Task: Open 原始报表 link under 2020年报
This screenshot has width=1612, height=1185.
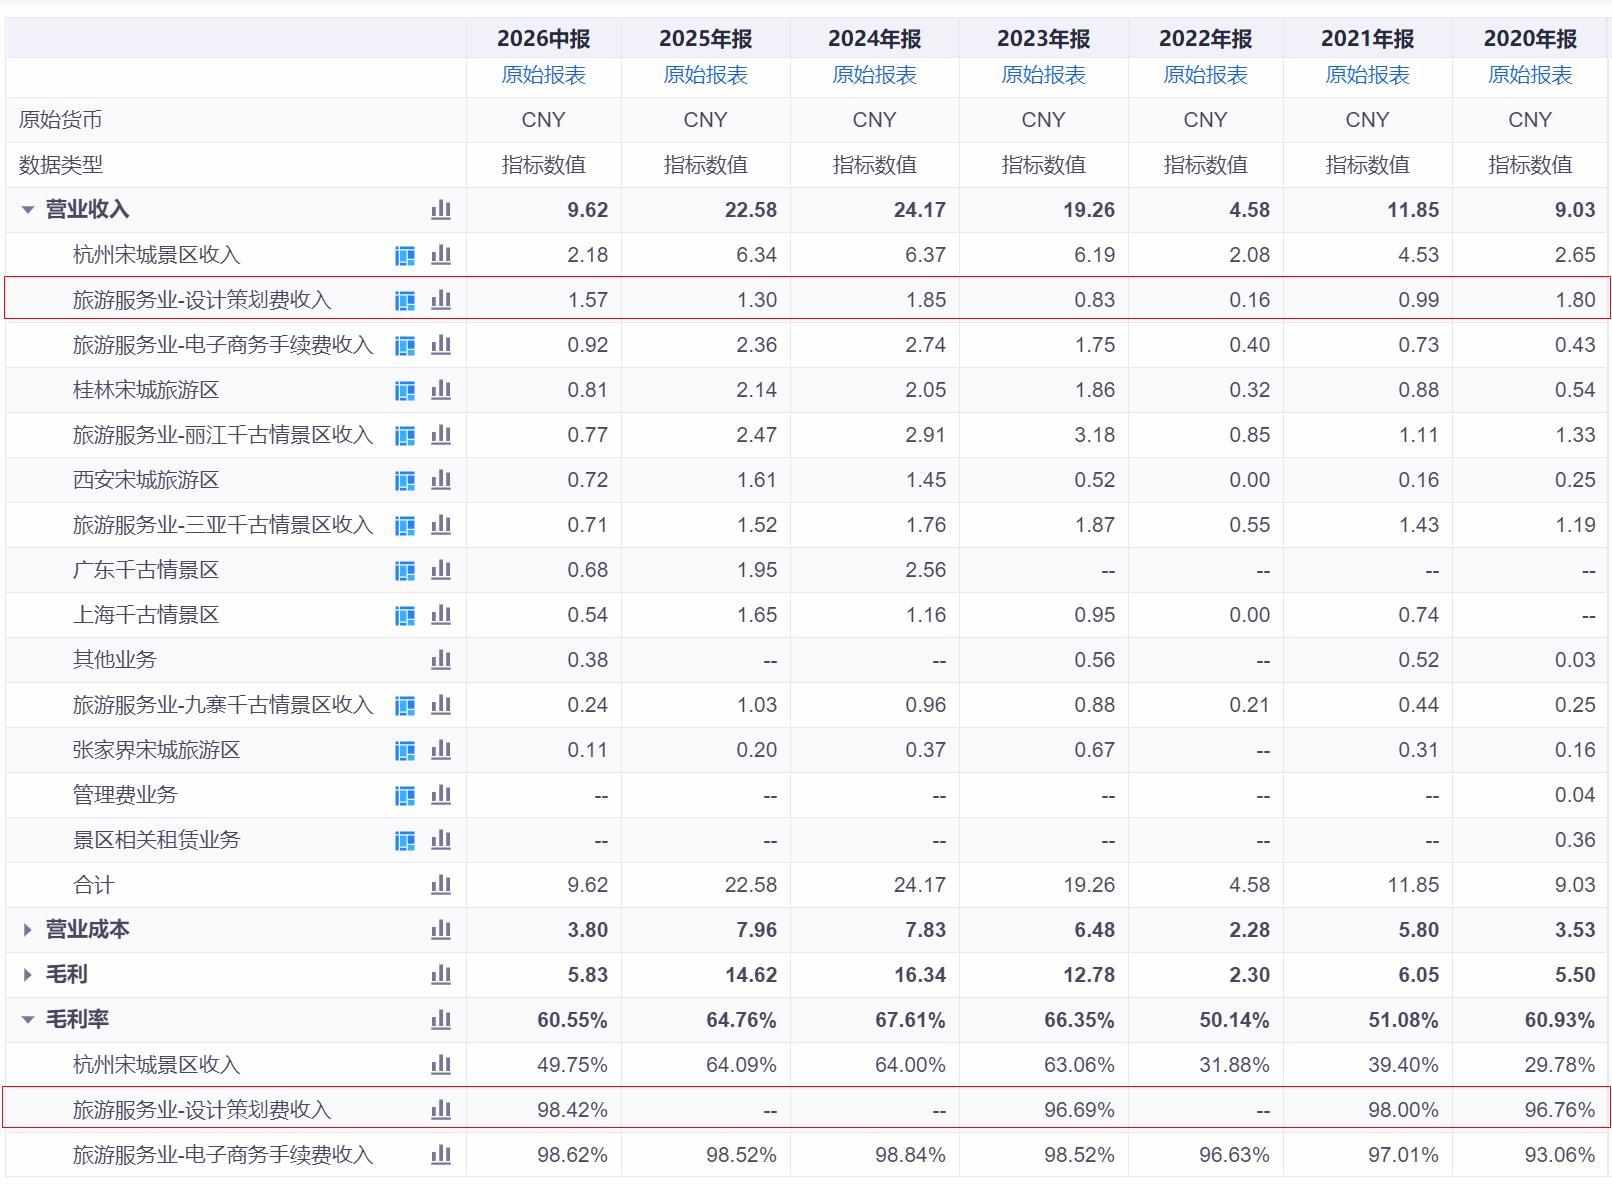Action: [1530, 75]
